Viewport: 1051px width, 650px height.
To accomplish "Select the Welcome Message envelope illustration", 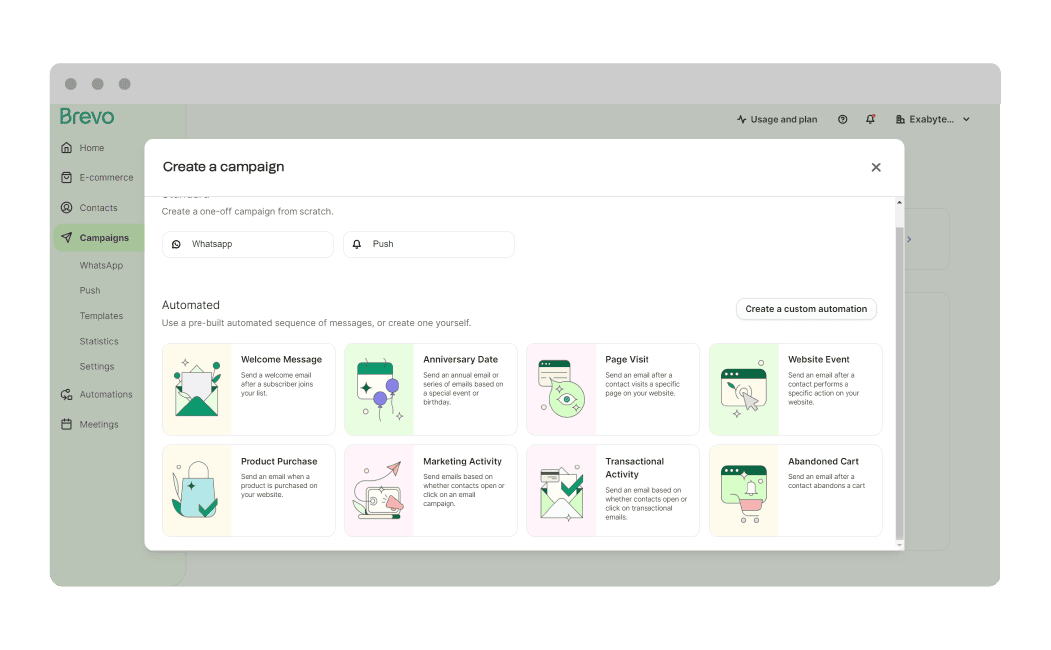I will pyautogui.click(x=197, y=389).
